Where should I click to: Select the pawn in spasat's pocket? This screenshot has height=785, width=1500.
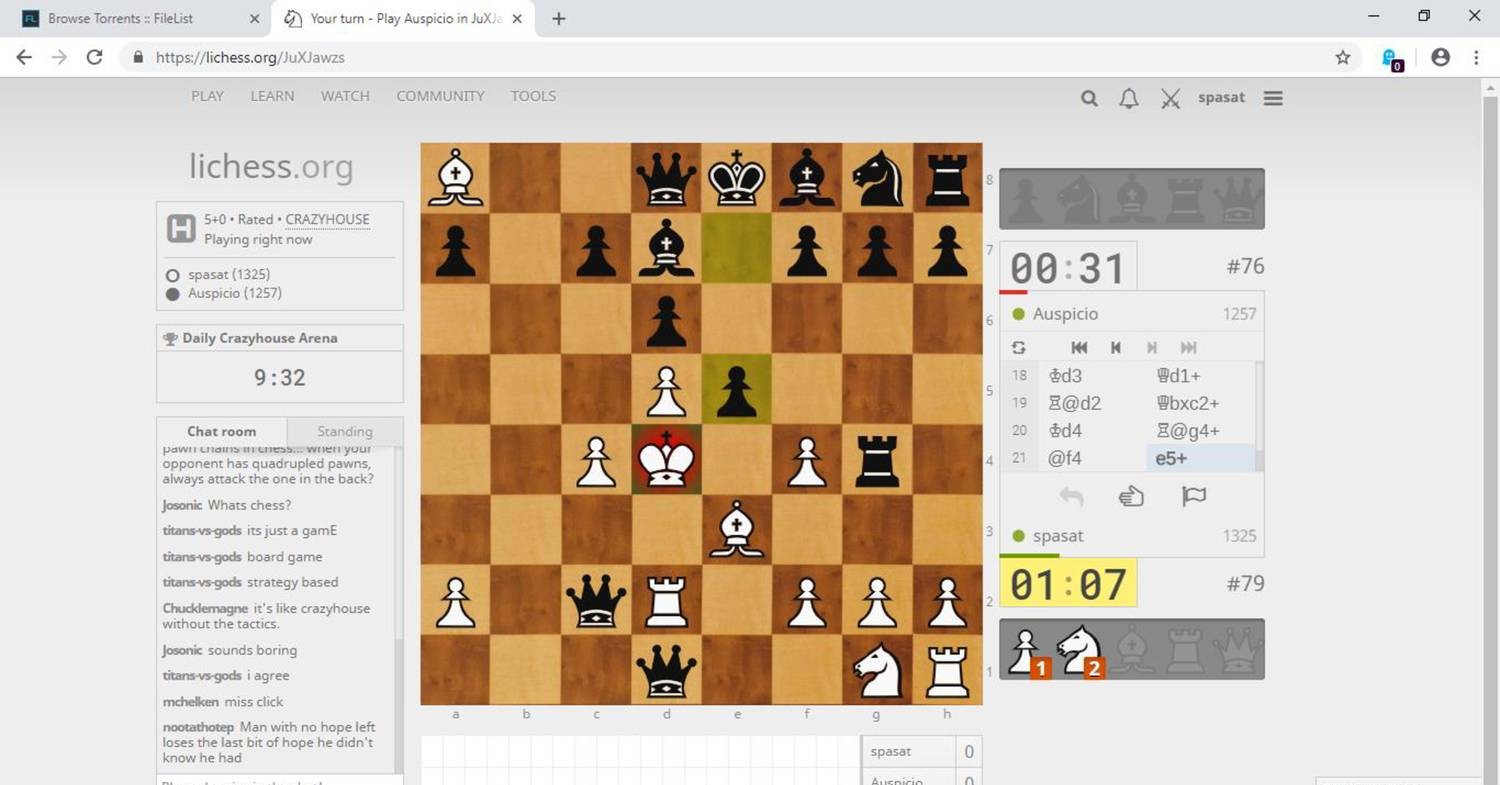[1026, 648]
